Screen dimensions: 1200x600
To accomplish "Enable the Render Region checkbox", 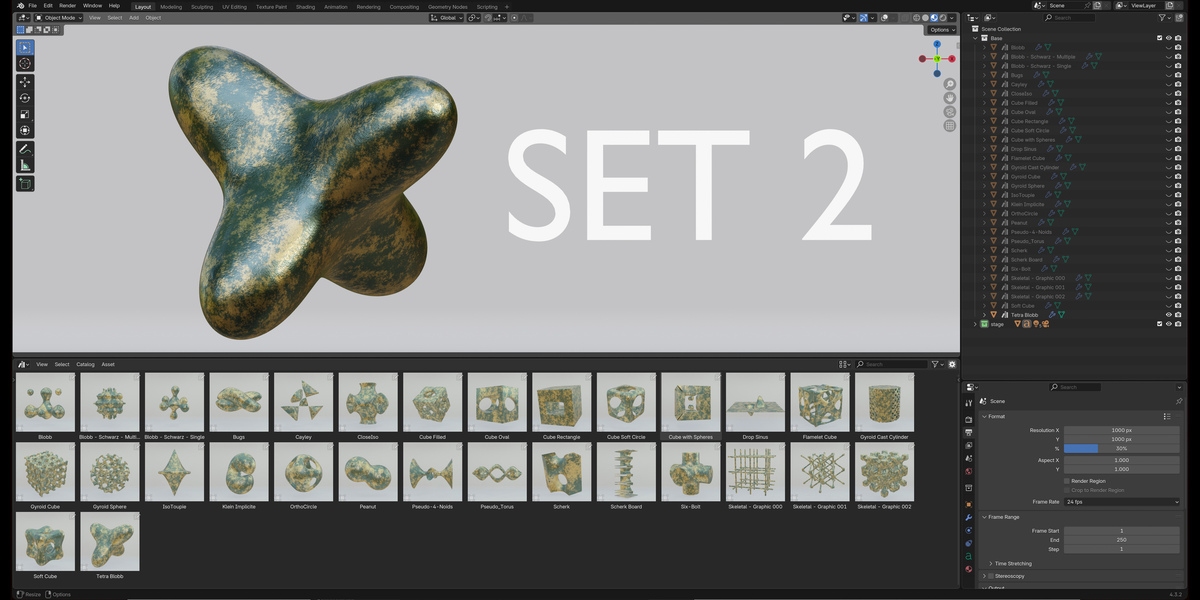I will pos(1067,481).
